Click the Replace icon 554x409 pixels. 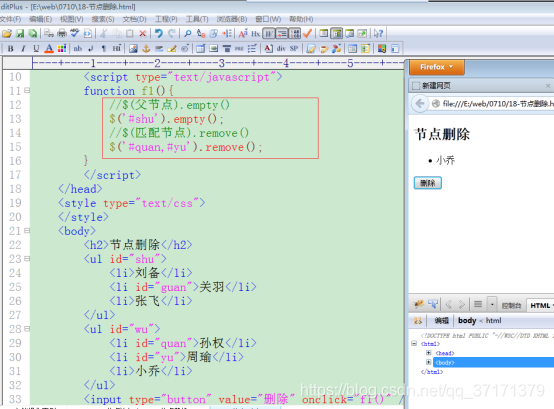201,34
